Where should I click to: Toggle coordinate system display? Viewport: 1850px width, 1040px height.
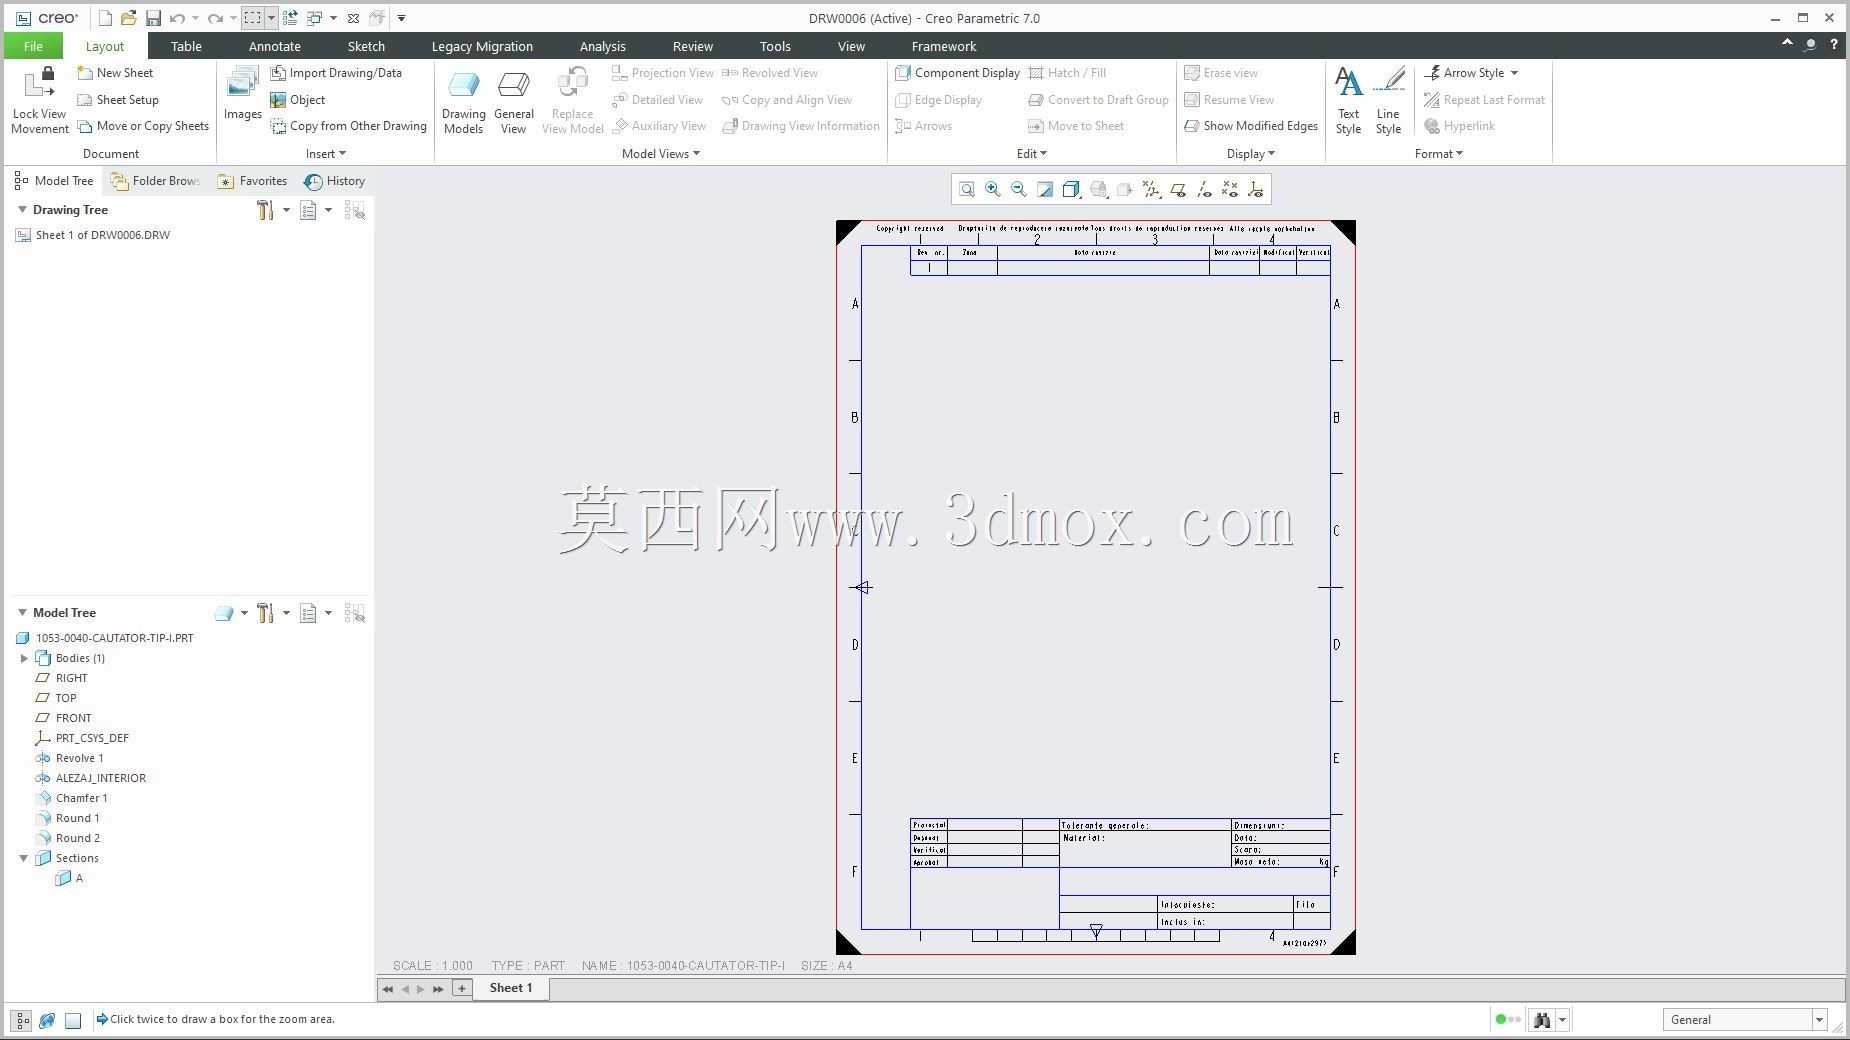[x=1256, y=189]
